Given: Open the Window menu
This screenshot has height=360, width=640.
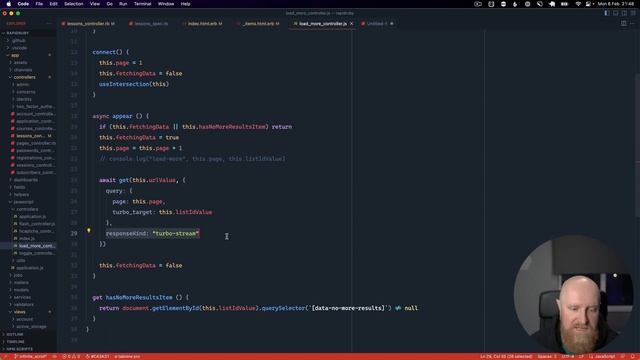Looking at the screenshot, I should 166,4.
